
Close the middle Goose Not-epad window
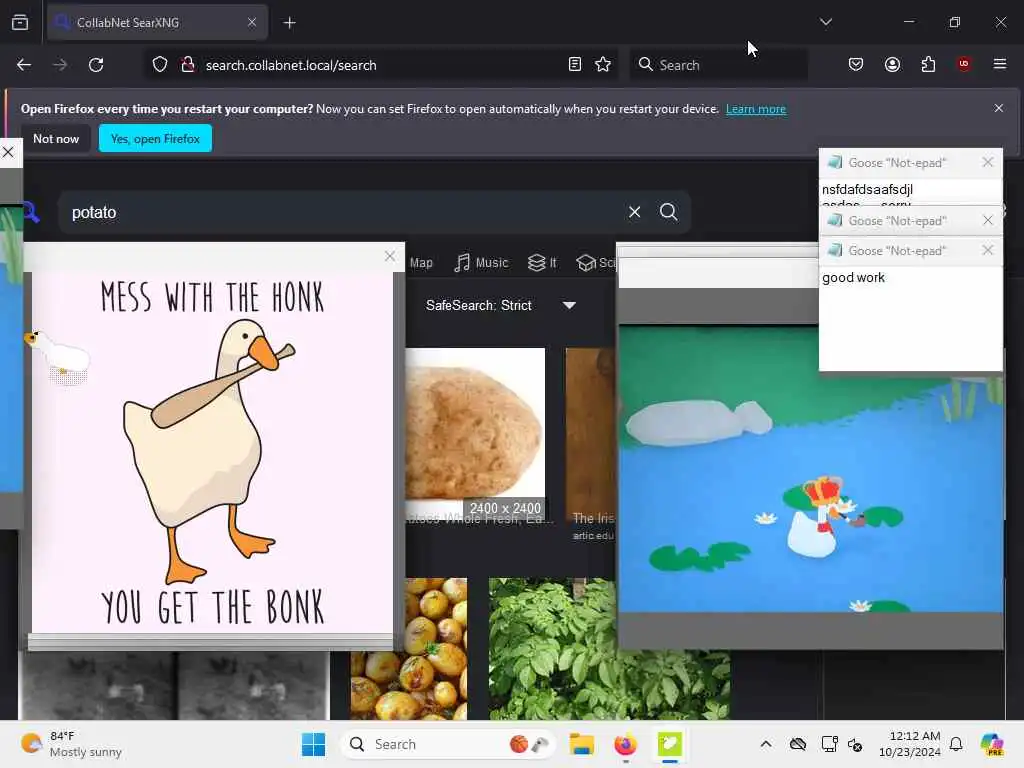coord(987,220)
